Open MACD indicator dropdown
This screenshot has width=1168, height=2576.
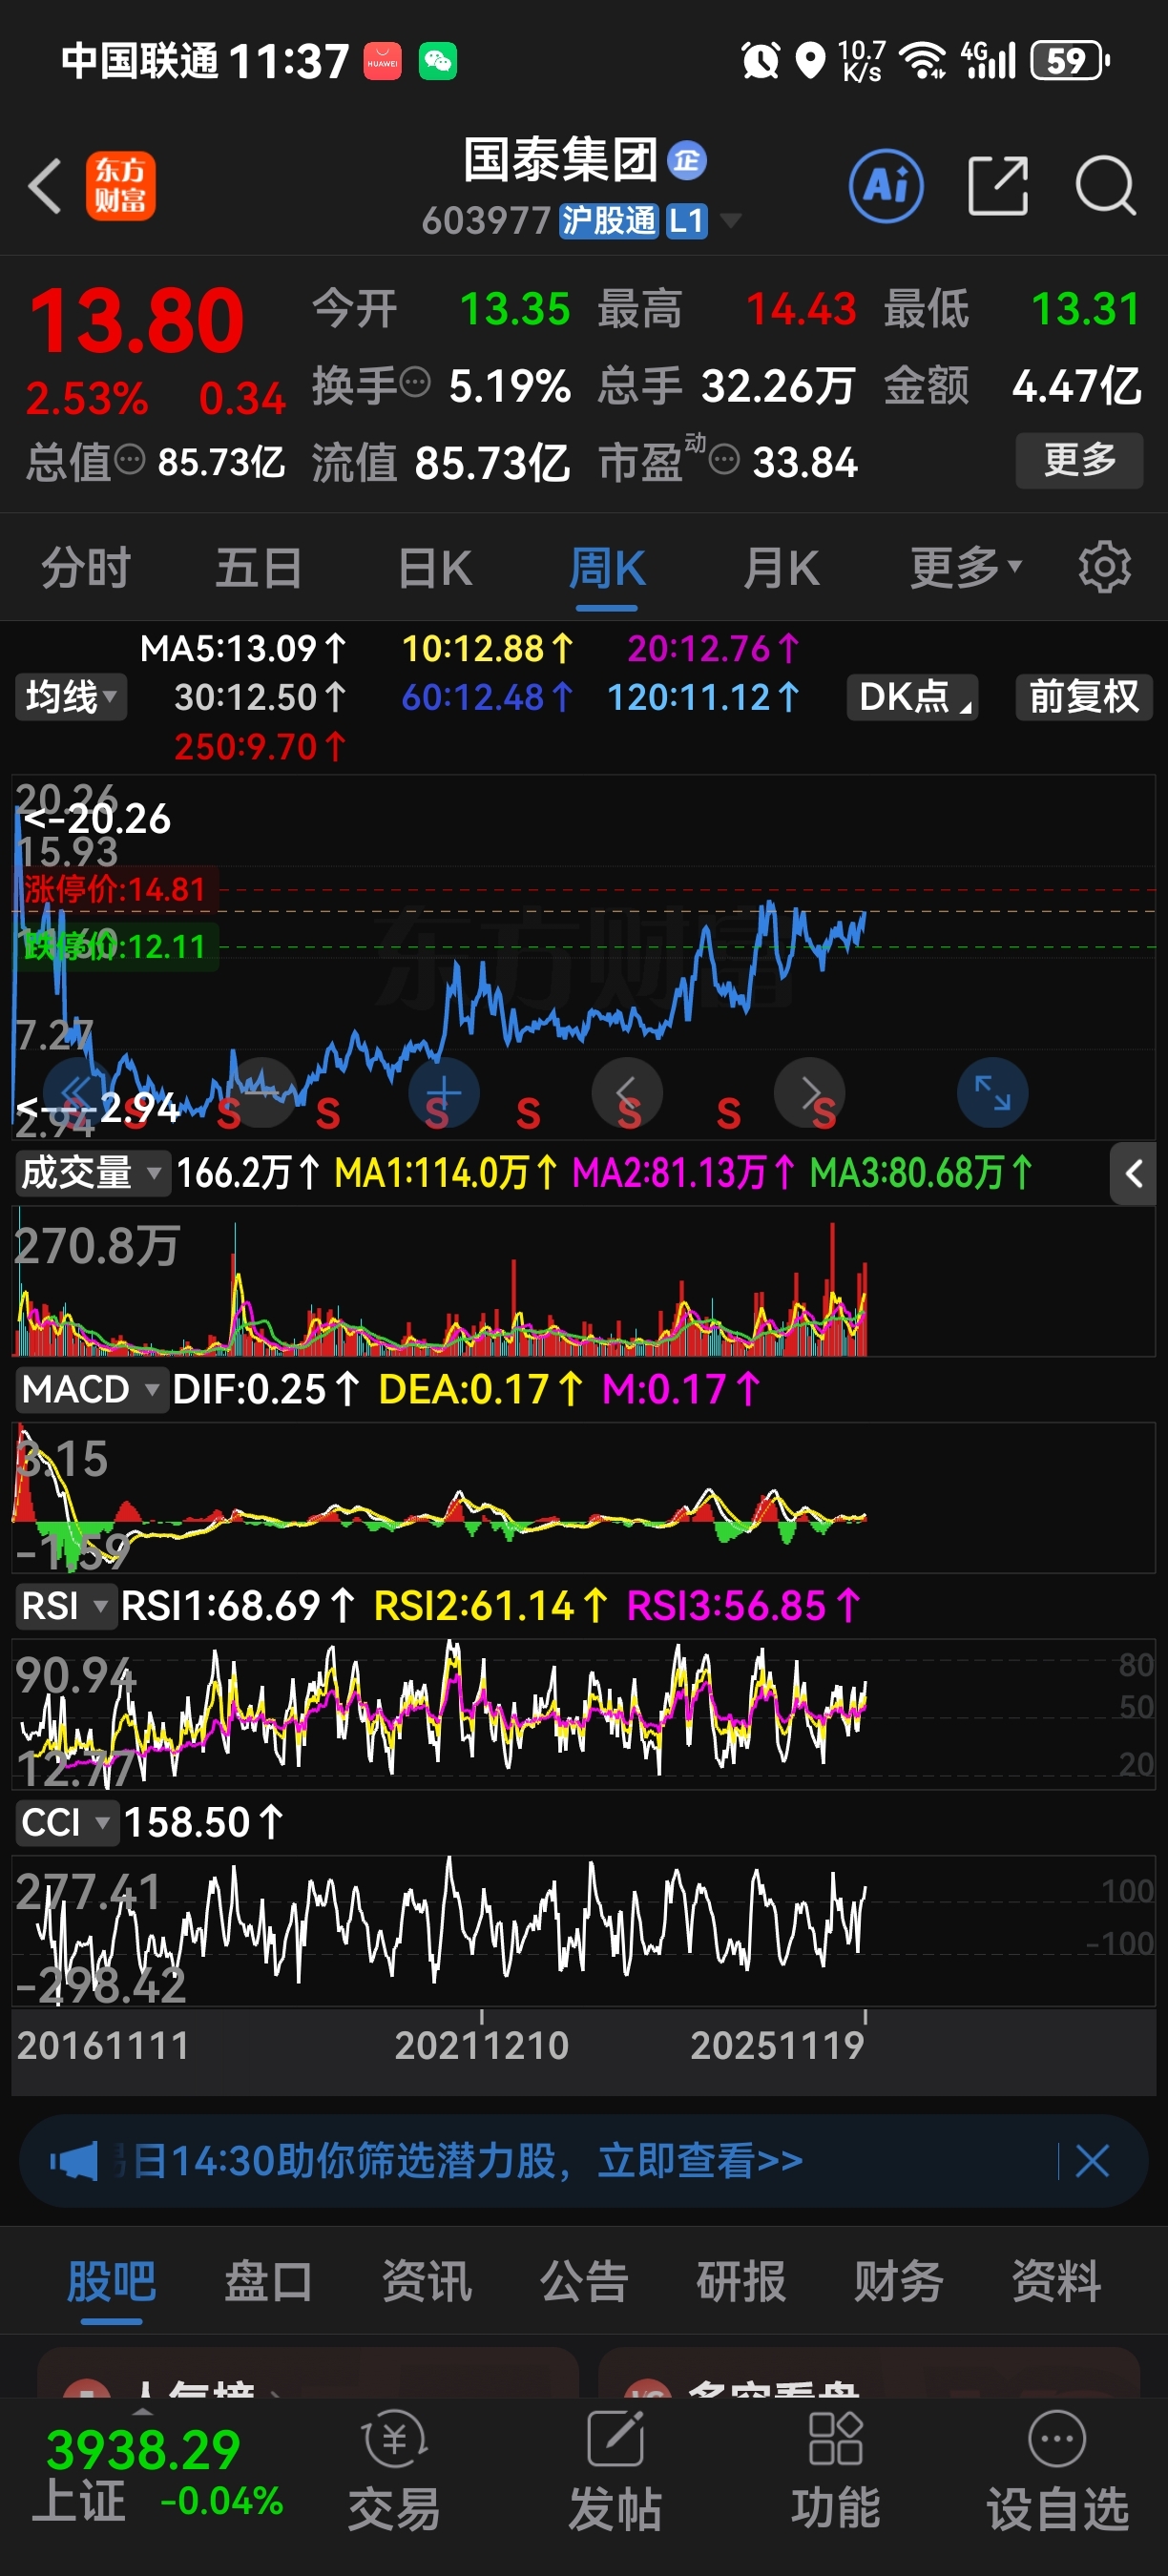click(x=90, y=1389)
